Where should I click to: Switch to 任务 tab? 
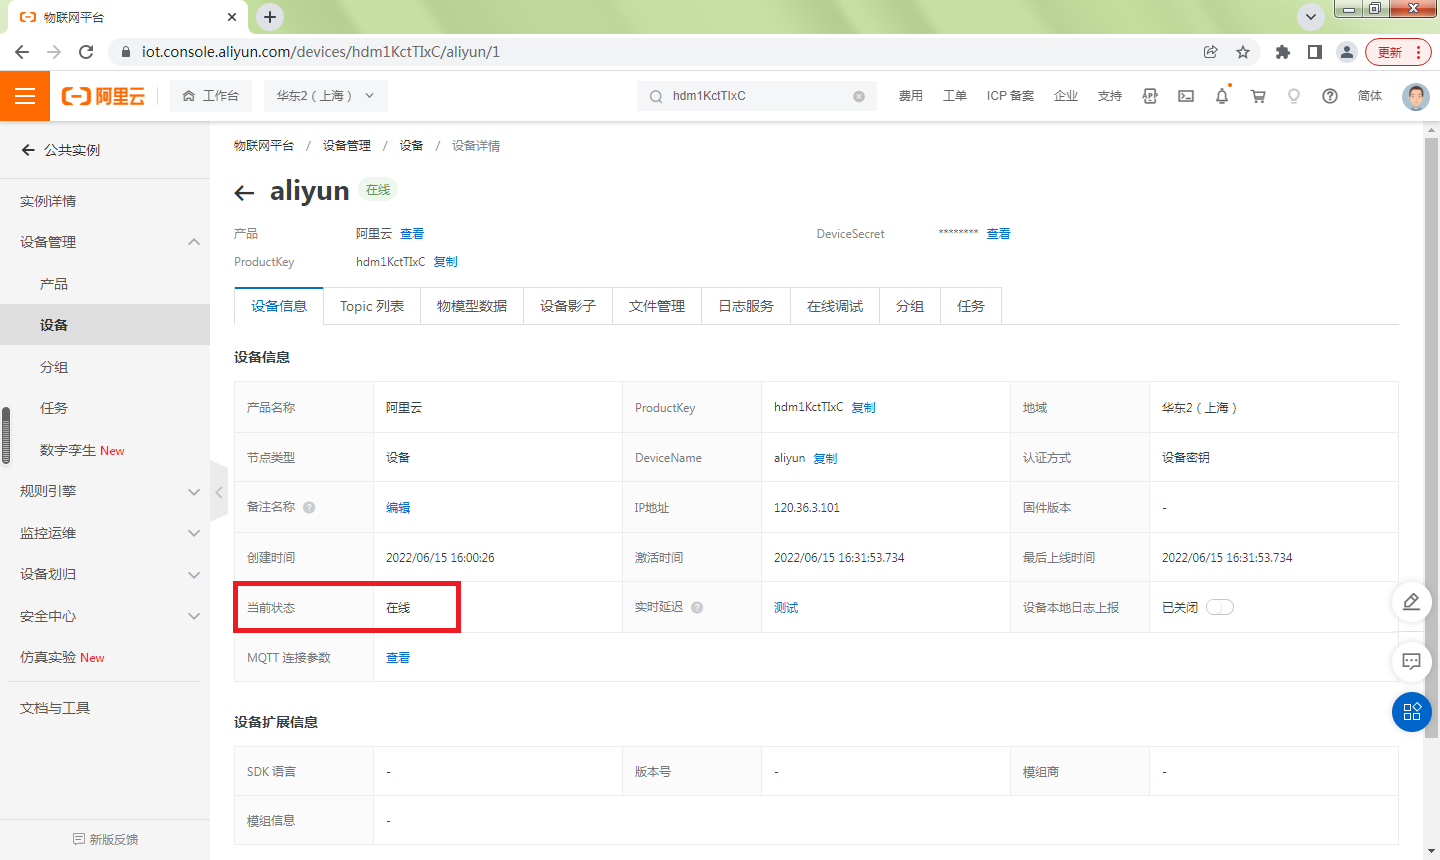[x=971, y=306]
